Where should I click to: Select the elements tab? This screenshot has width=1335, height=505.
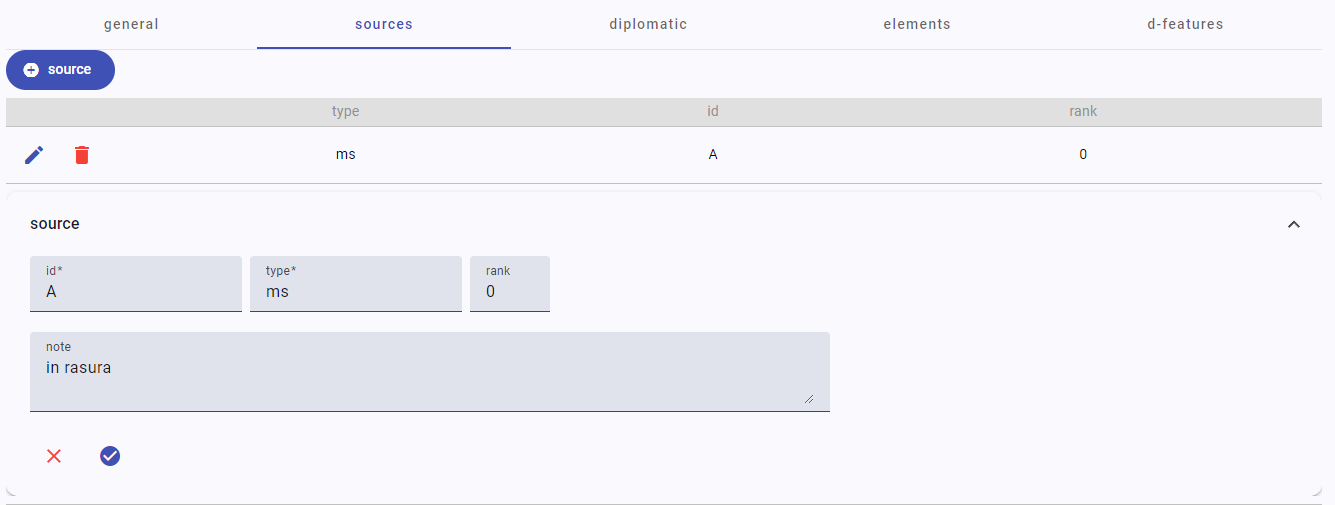pyautogui.click(x=917, y=24)
